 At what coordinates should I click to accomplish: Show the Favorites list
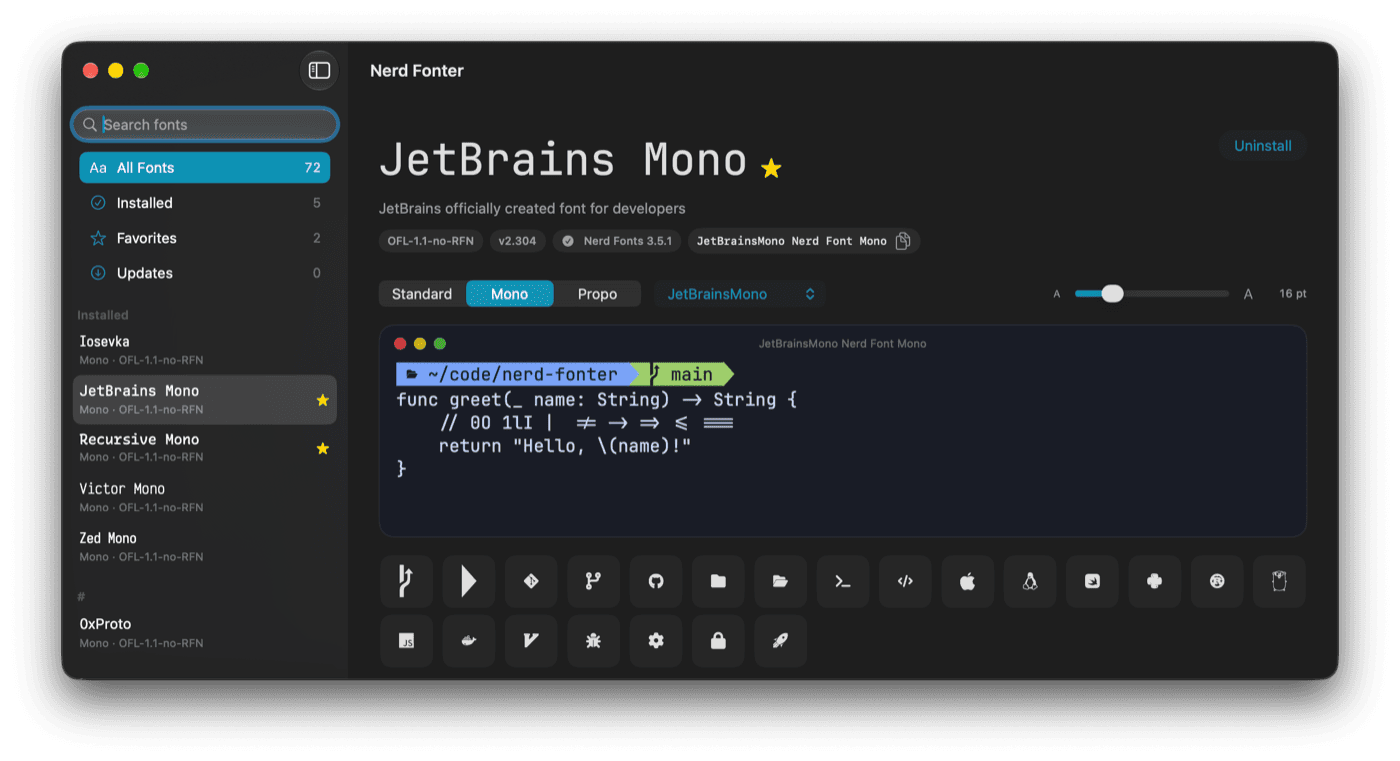click(x=205, y=238)
